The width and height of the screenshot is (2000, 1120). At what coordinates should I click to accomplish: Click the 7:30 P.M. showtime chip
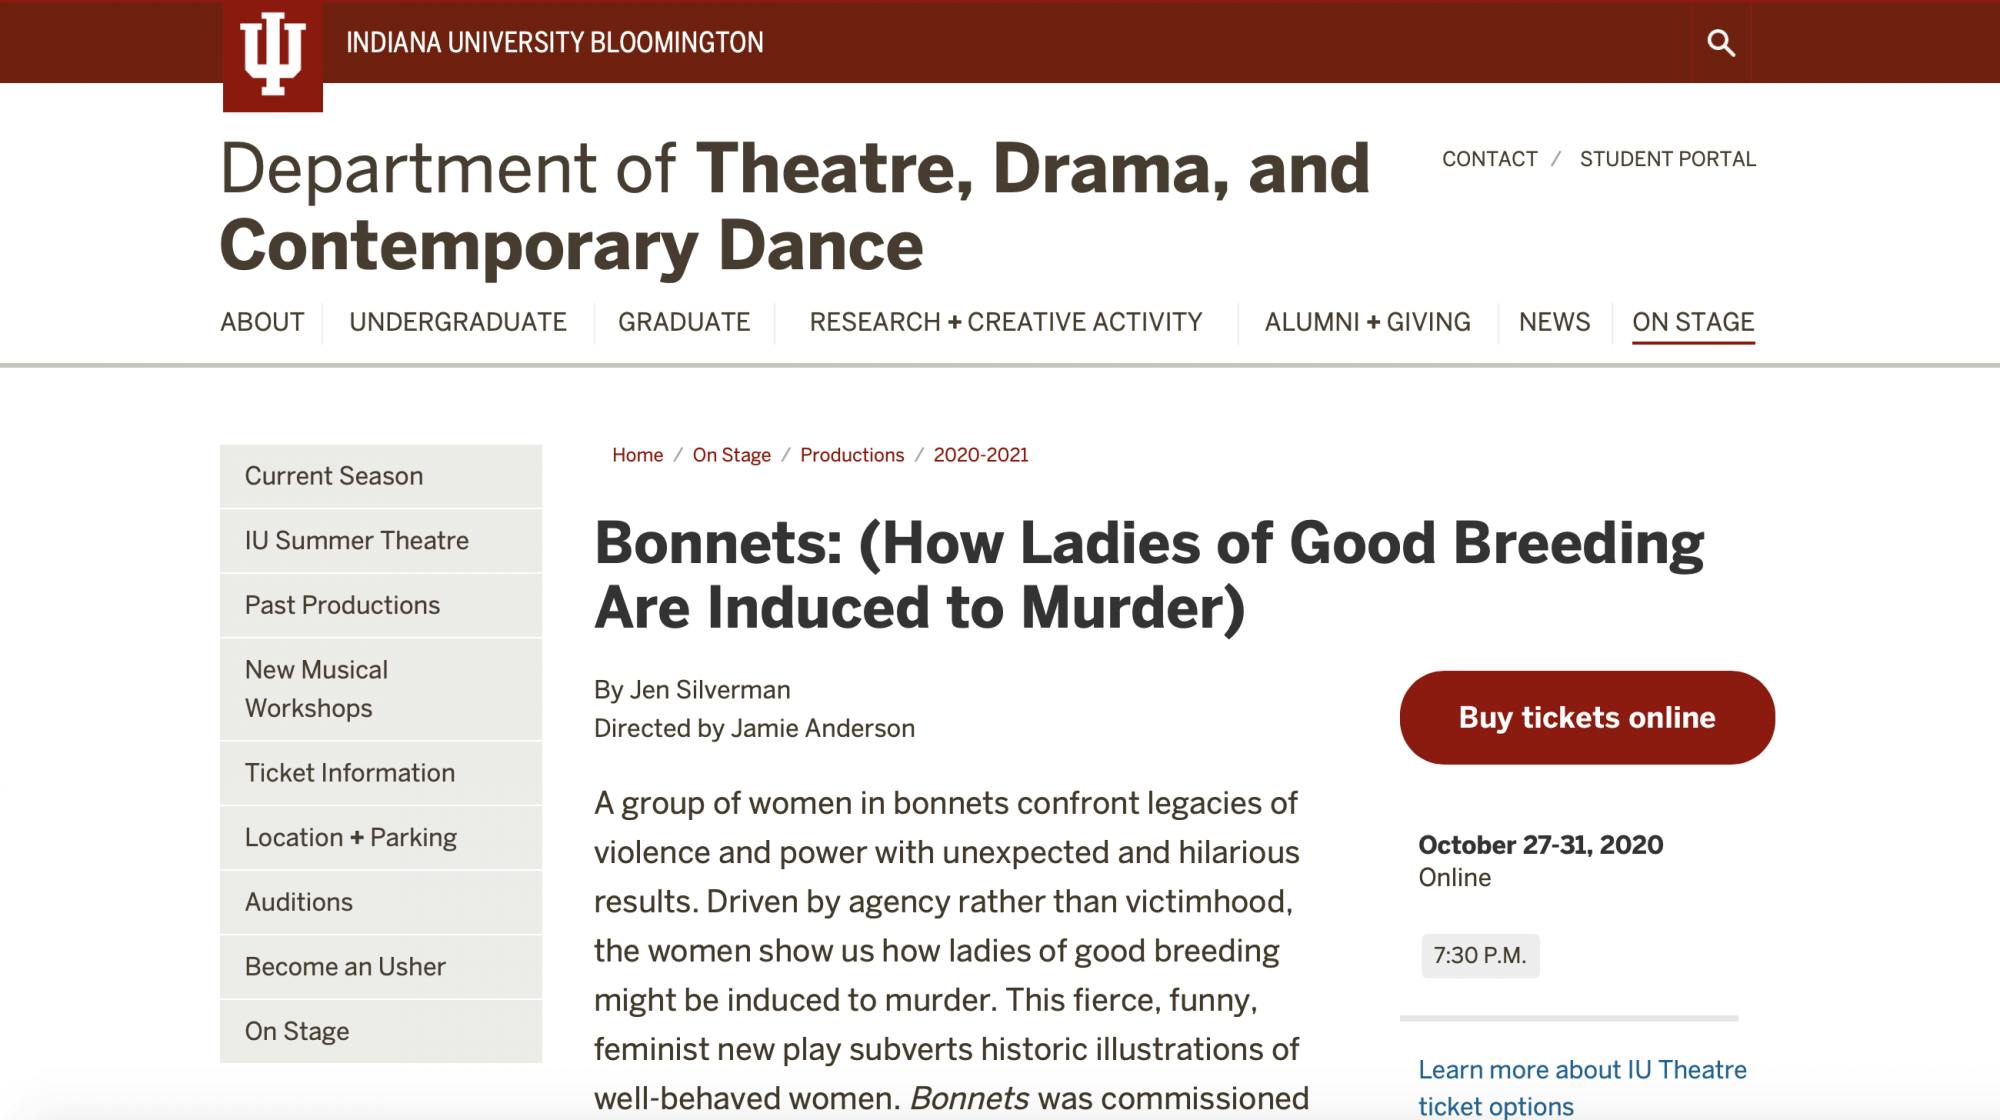coord(1480,956)
